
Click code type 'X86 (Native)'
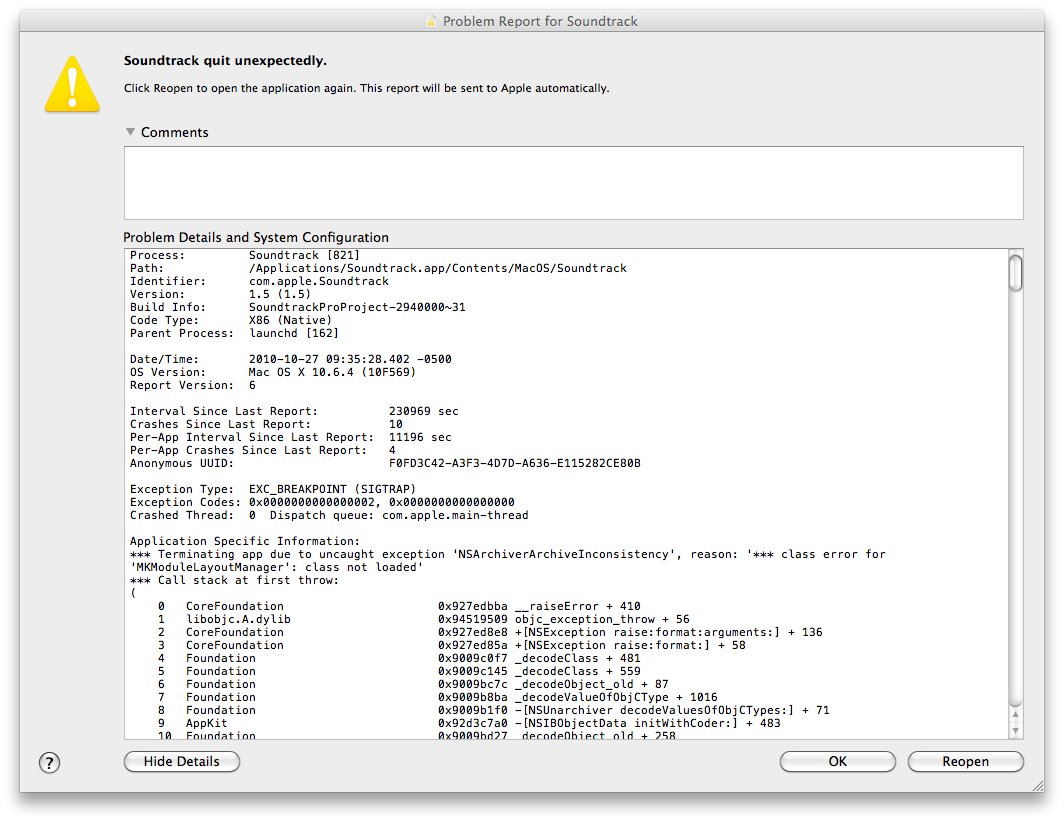click(x=290, y=320)
